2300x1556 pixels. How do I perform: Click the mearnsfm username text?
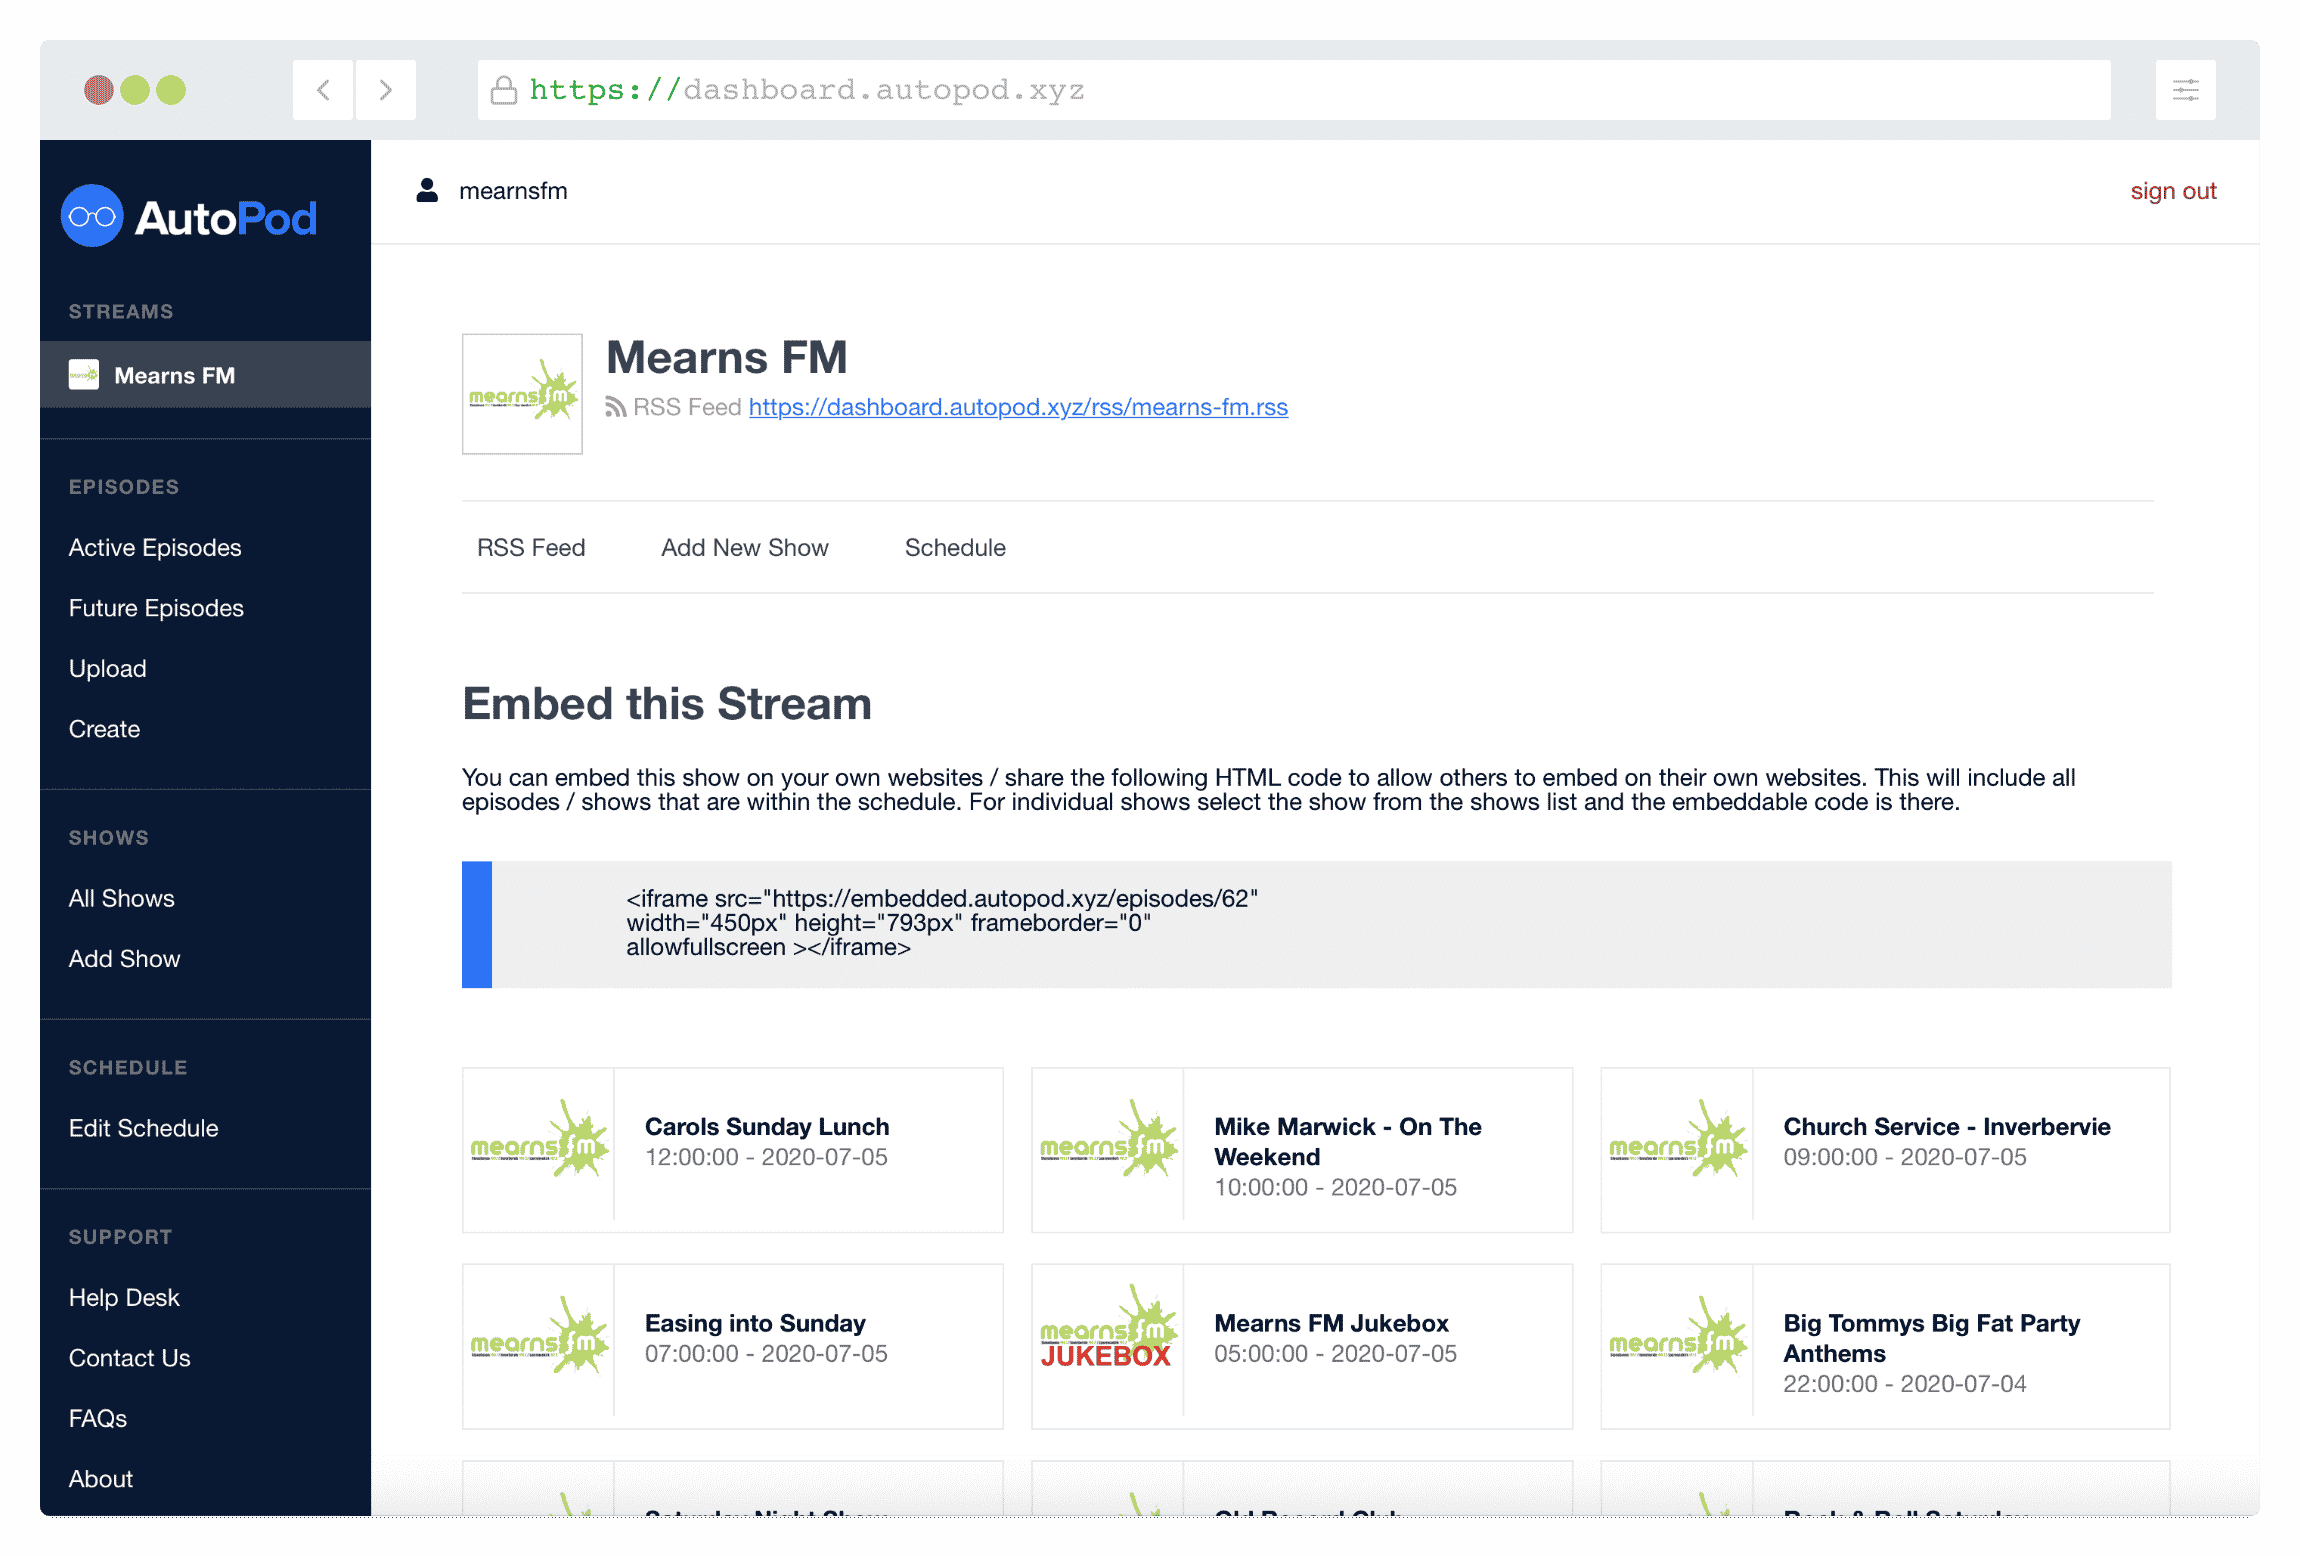[513, 191]
